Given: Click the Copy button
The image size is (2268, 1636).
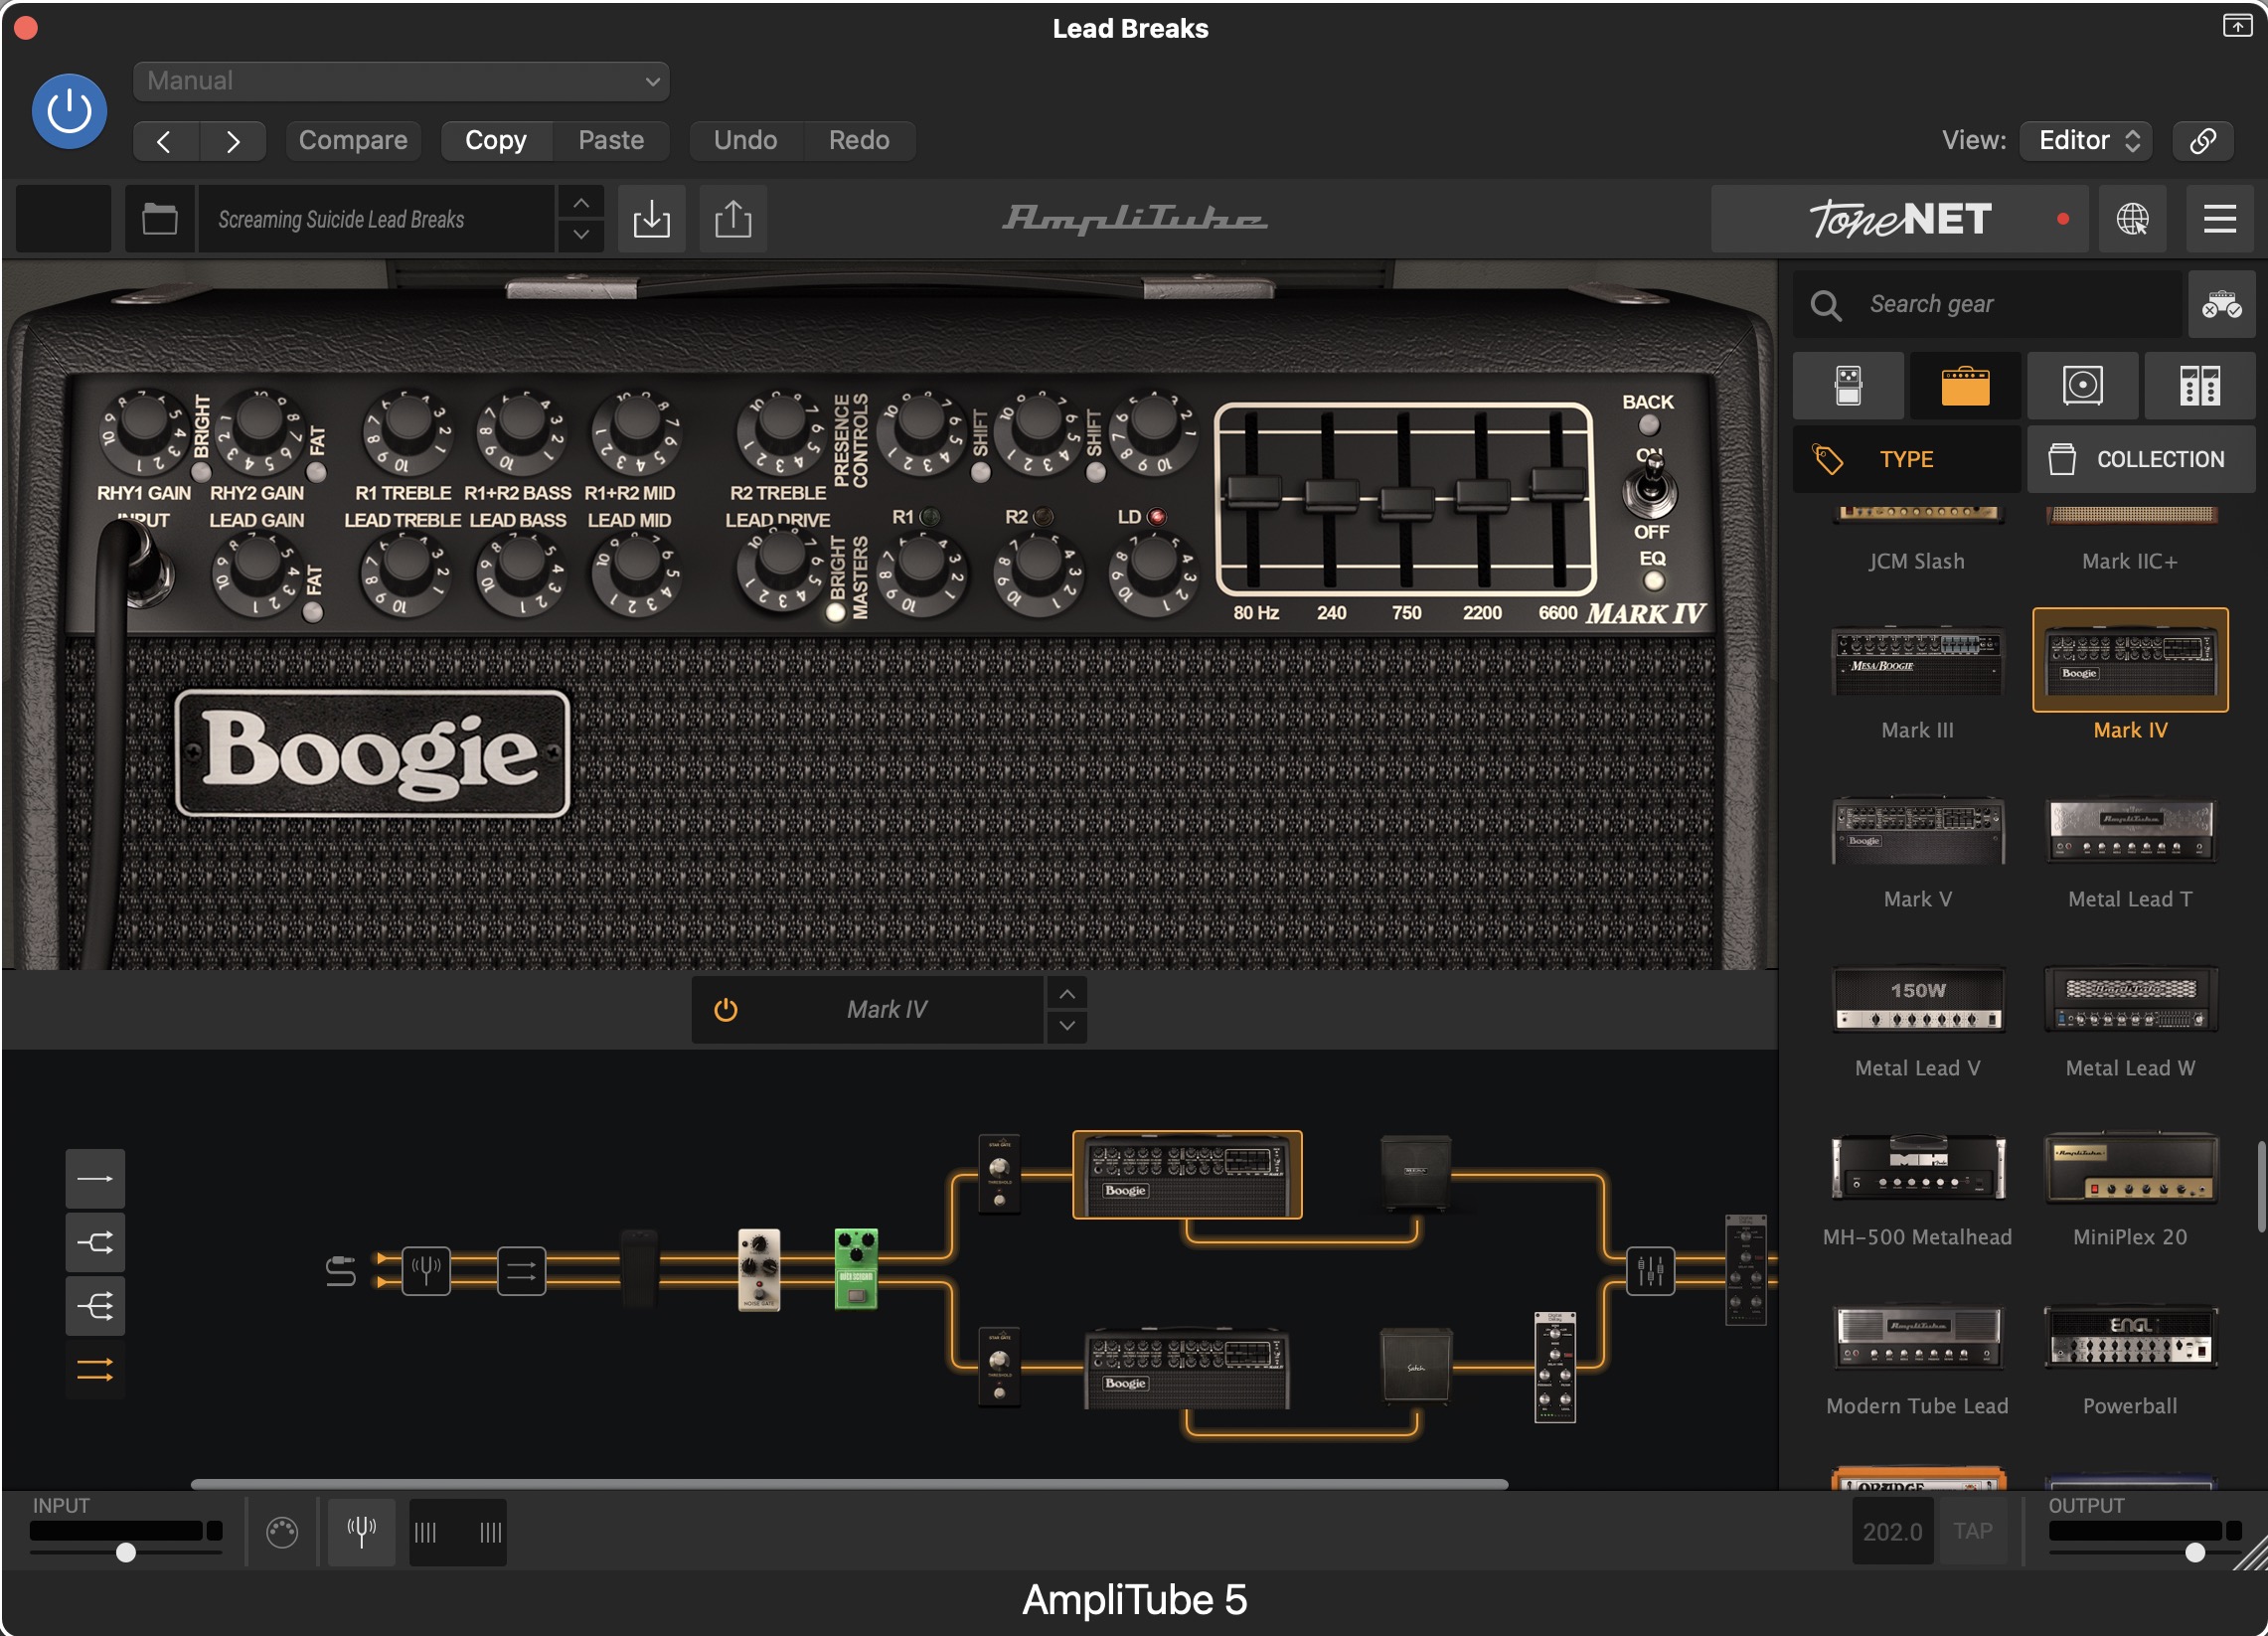Looking at the screenshot, I should click(x=496, y=141).
